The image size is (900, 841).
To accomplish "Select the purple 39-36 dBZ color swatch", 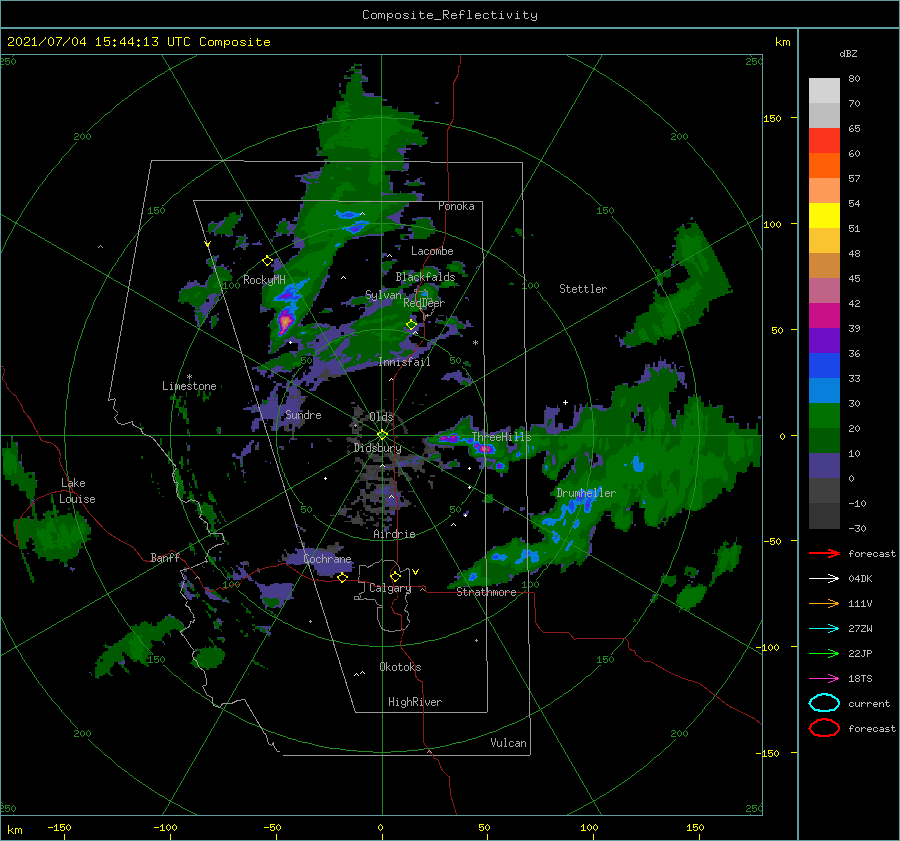I will 824,341.
